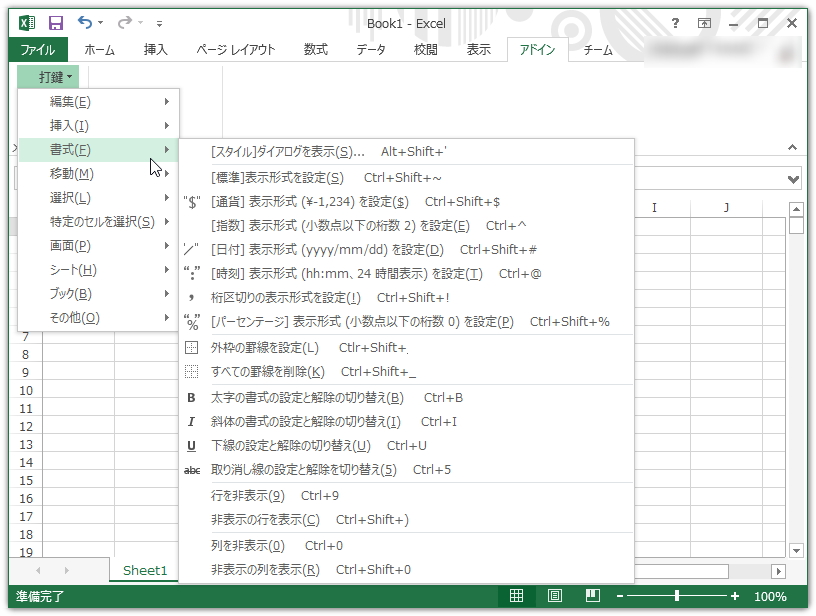Click the Help question mark button
This screenshot has width=816, height=616.
[x=674, y=23]
